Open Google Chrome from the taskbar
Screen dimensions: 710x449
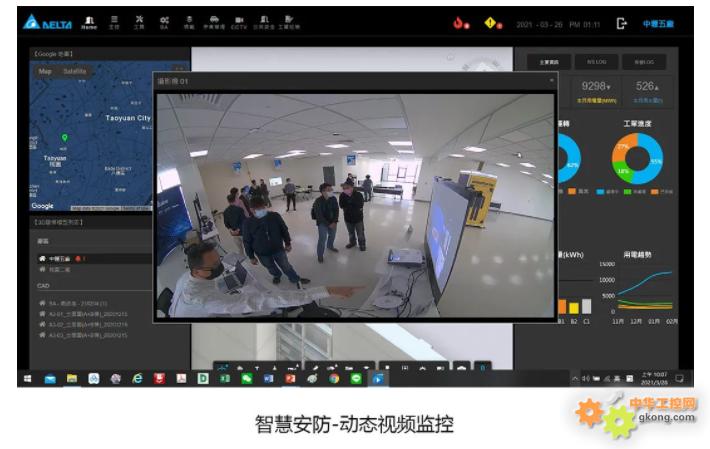click(334, 379)
